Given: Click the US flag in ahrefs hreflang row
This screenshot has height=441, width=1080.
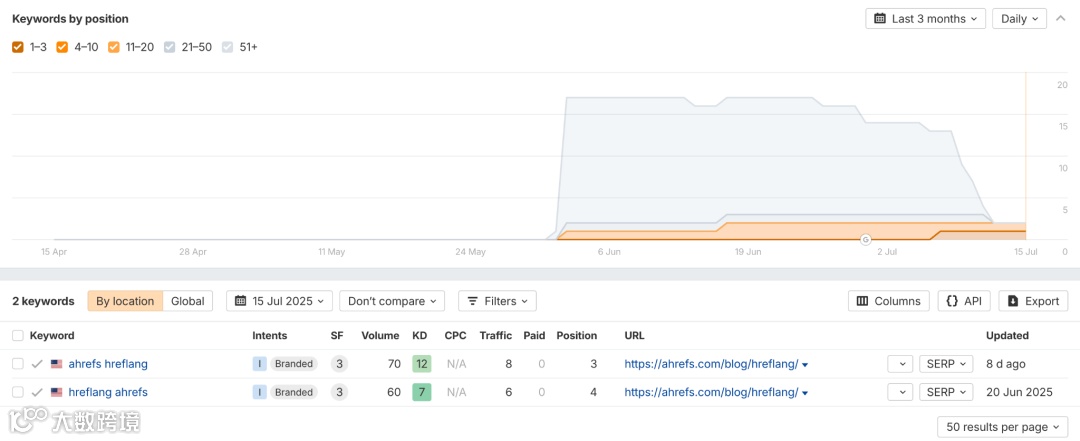Looking at the screenshot, I should 56,364.
